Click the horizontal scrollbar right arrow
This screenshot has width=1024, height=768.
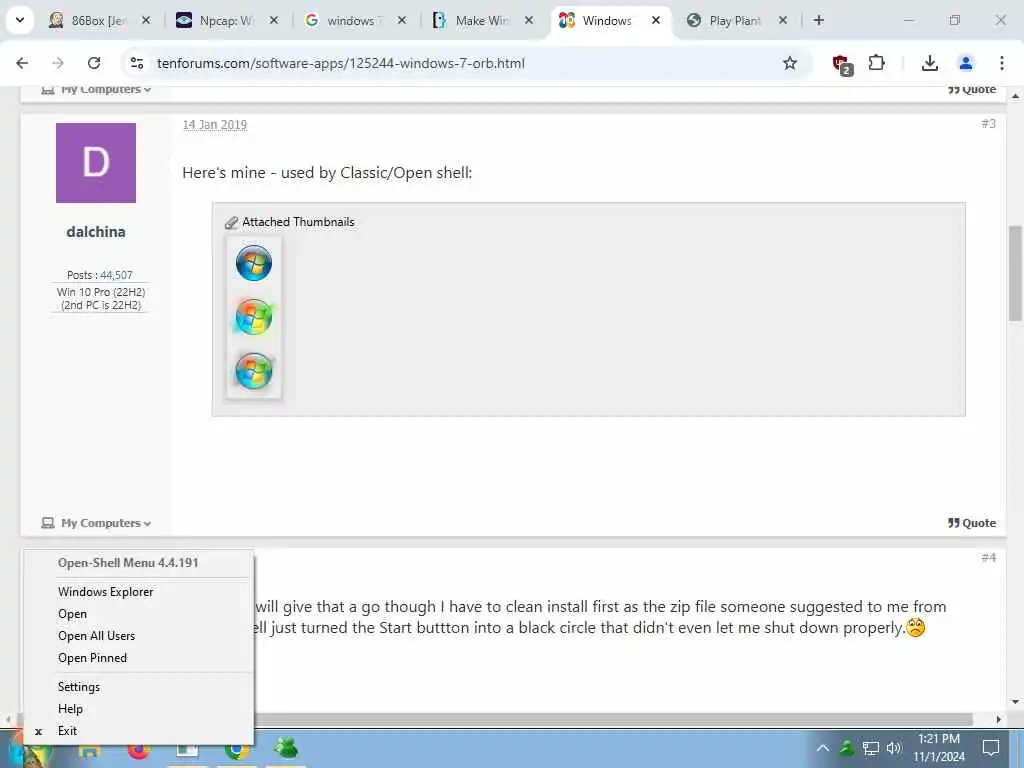[999, 720]
